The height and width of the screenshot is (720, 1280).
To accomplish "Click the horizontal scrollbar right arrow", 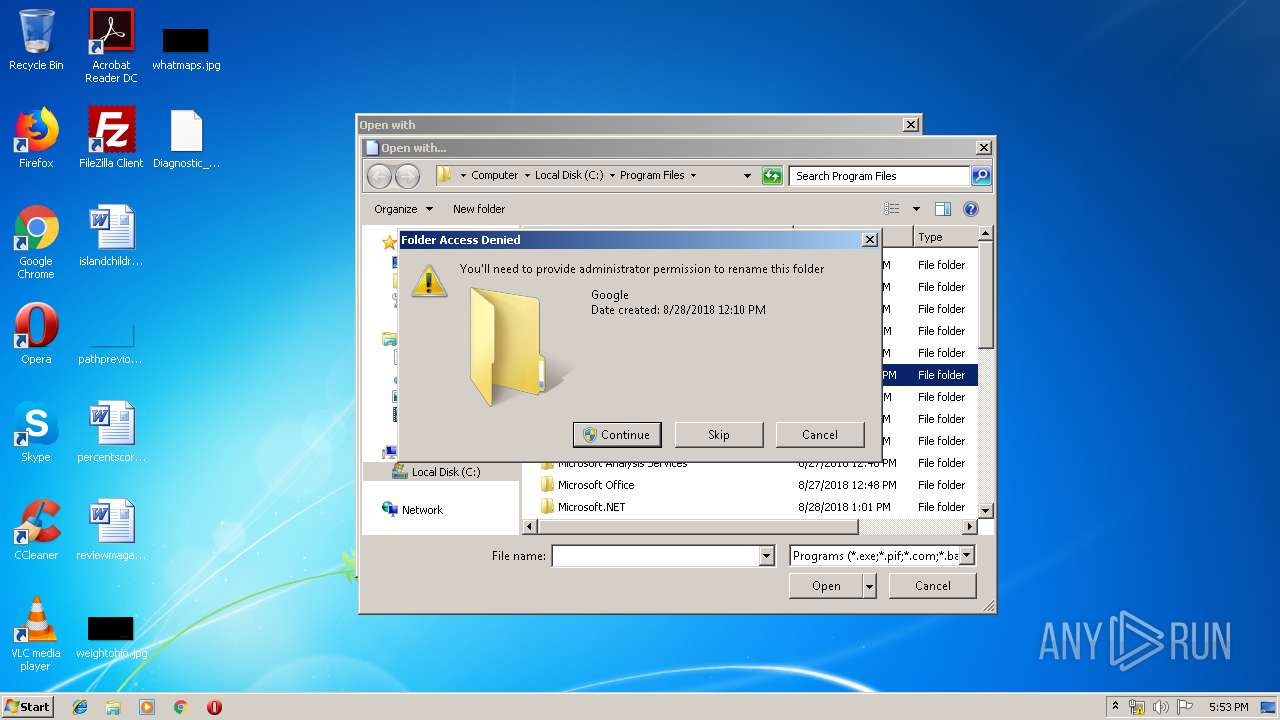I will click(x=969, y=526).
